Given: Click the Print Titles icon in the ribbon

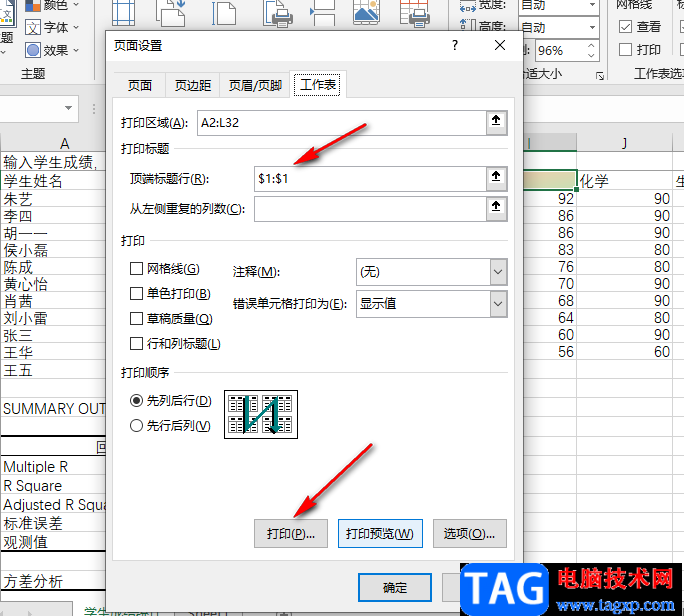Looking at the screenshot, I should (414, 12).
